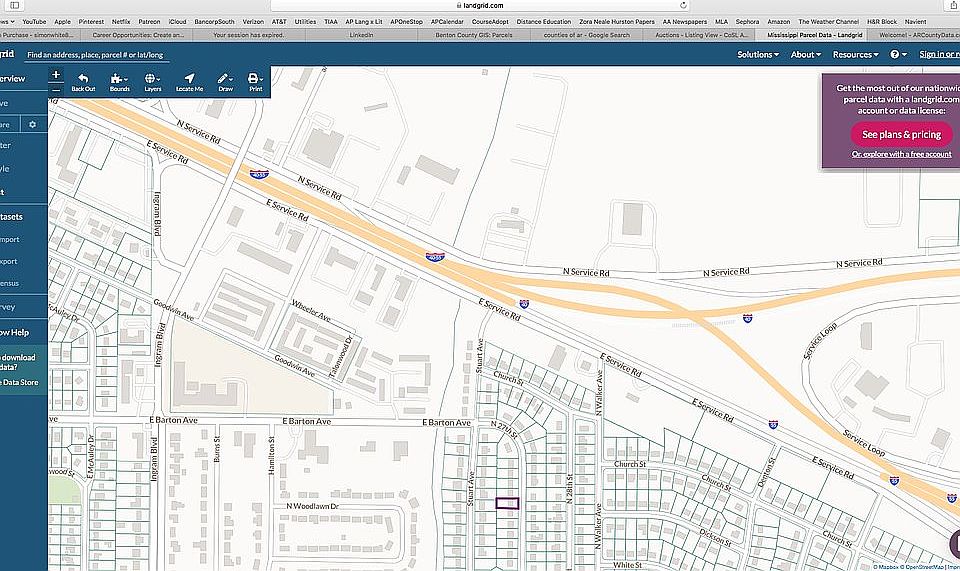Click the zoom out minus button
This screenshot has width=960, height=571.
point(55,89)
